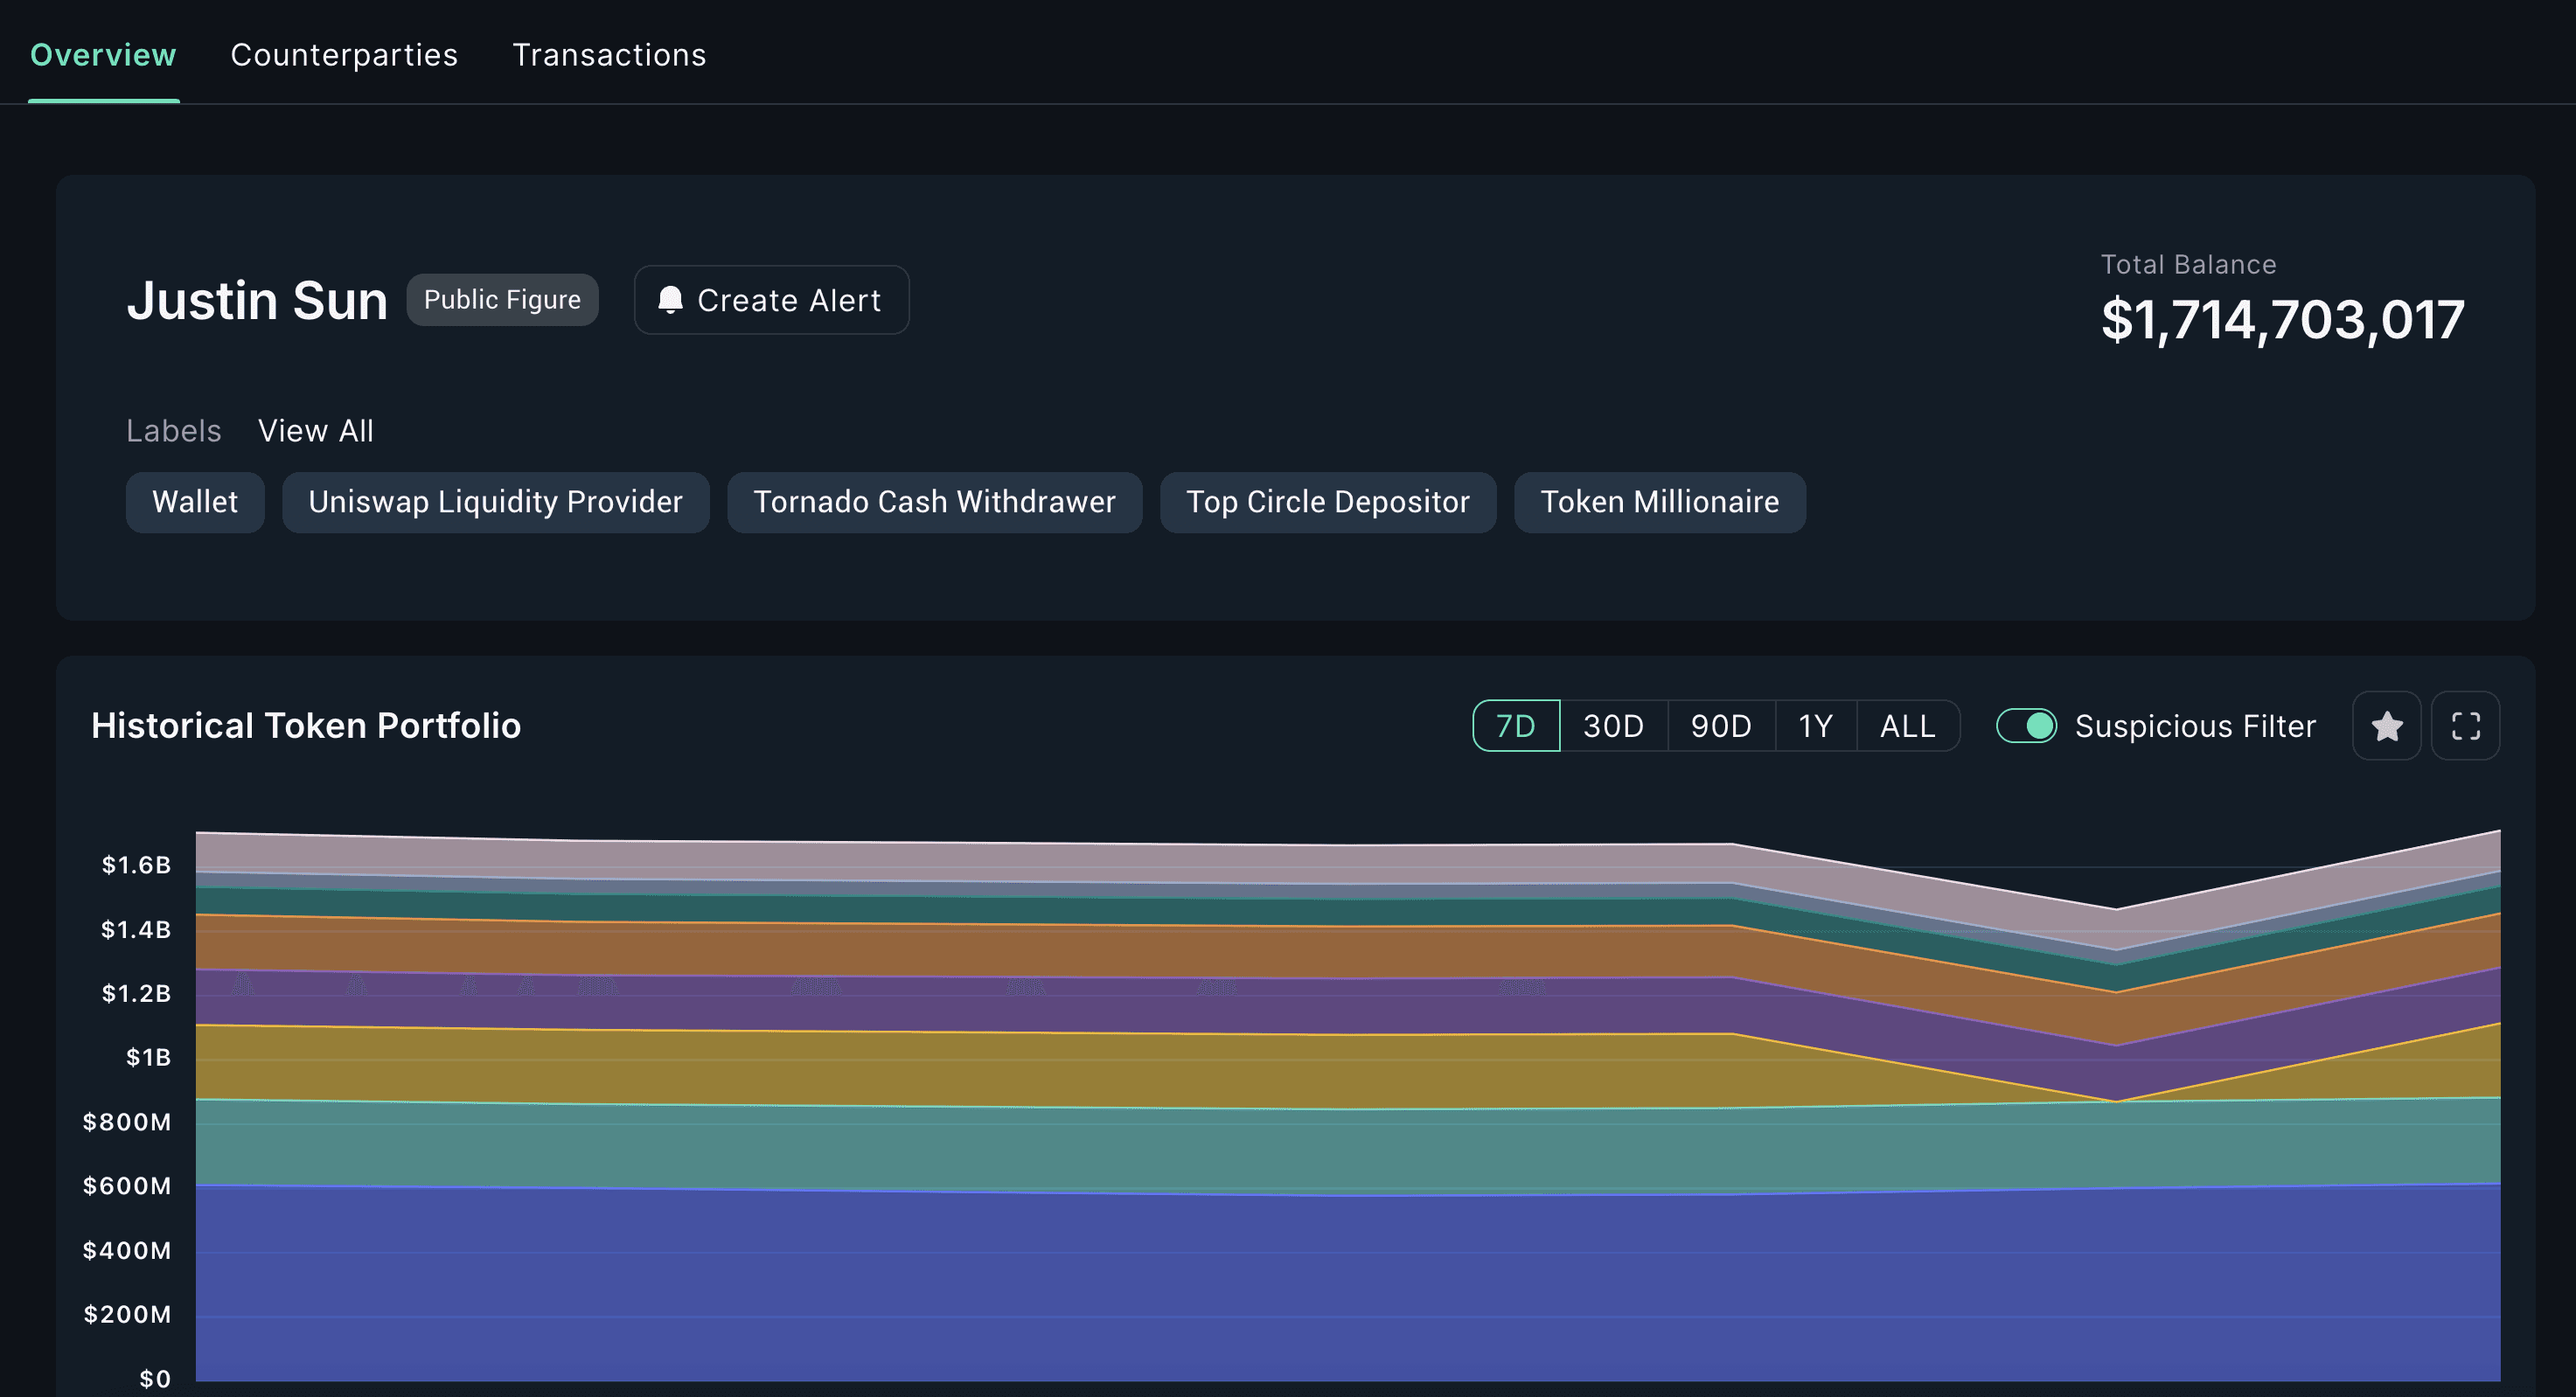
Task: Click the fullscreen expand chart icon
Action: point(2465,726)
